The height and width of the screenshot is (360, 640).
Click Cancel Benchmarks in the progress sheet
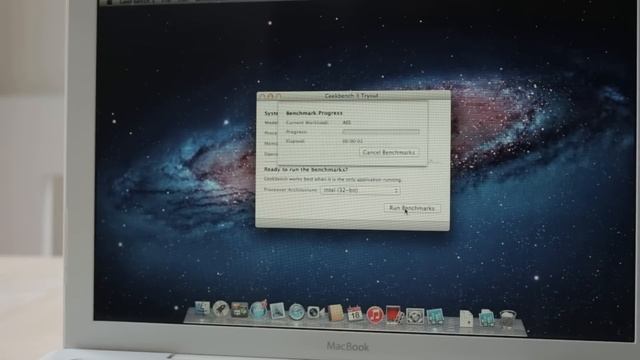coord(389,152)
